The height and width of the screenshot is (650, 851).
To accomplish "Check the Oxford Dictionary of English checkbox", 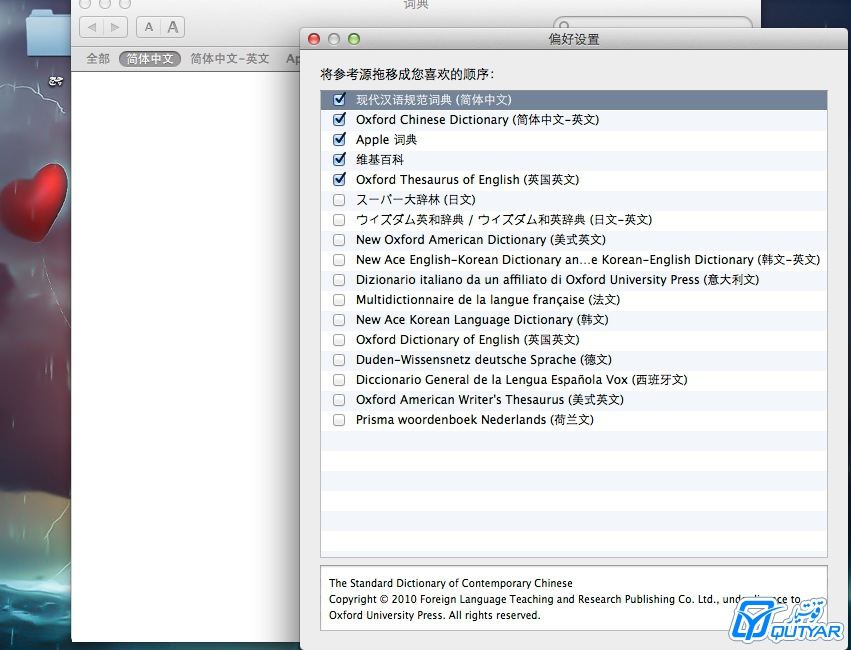I will point(339,340).
